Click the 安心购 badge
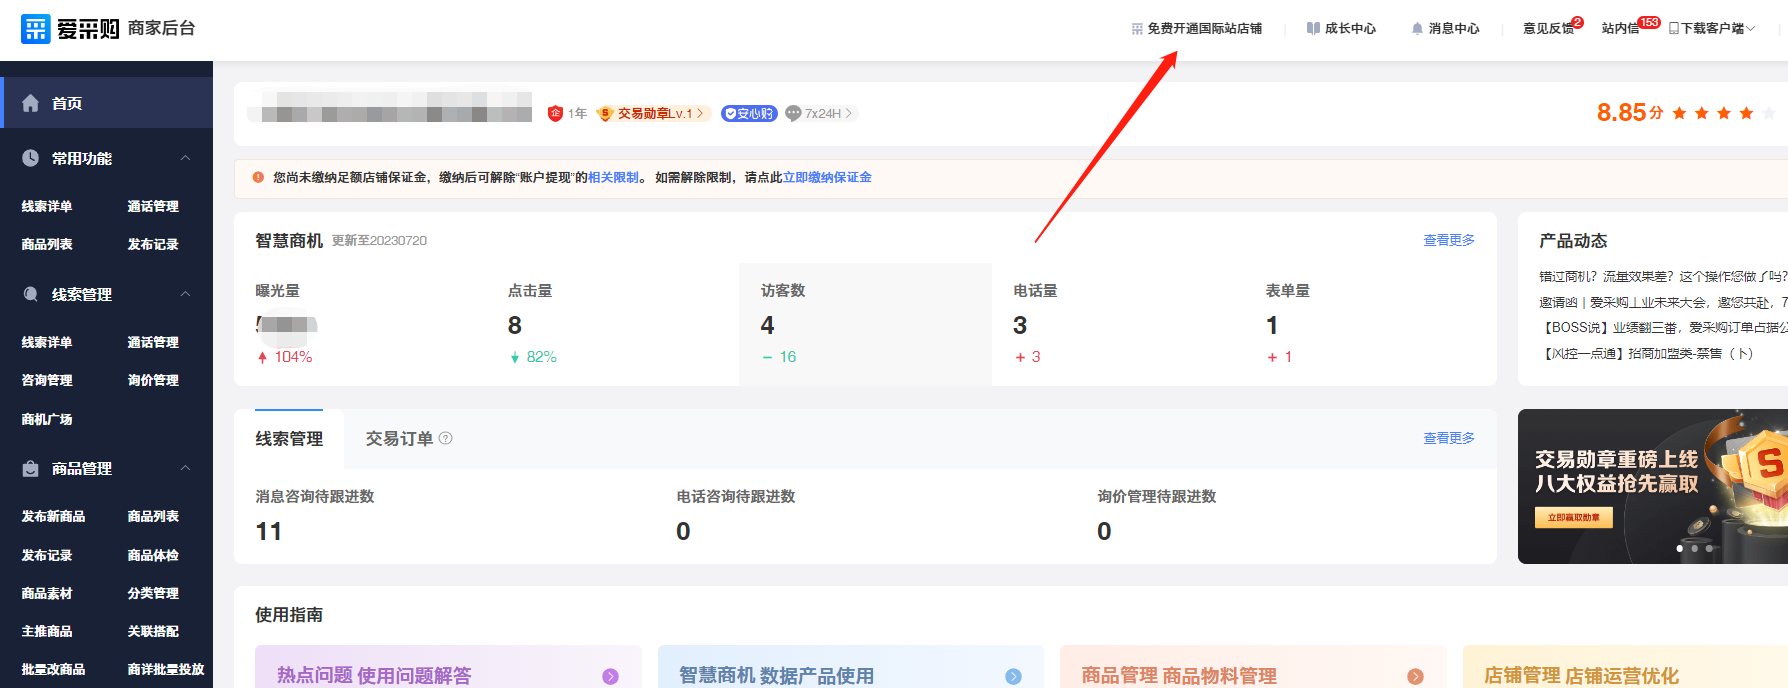The width and height of the screenshot is (1788, 688). coord(749,114)
